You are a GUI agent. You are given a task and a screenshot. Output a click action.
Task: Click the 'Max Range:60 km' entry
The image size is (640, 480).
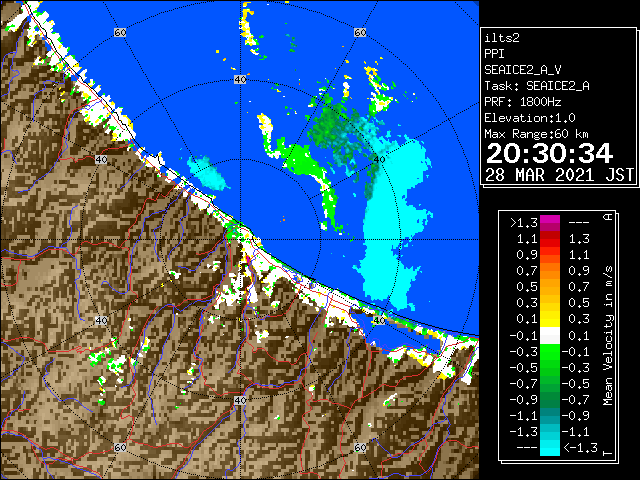[x=536, y=134]
